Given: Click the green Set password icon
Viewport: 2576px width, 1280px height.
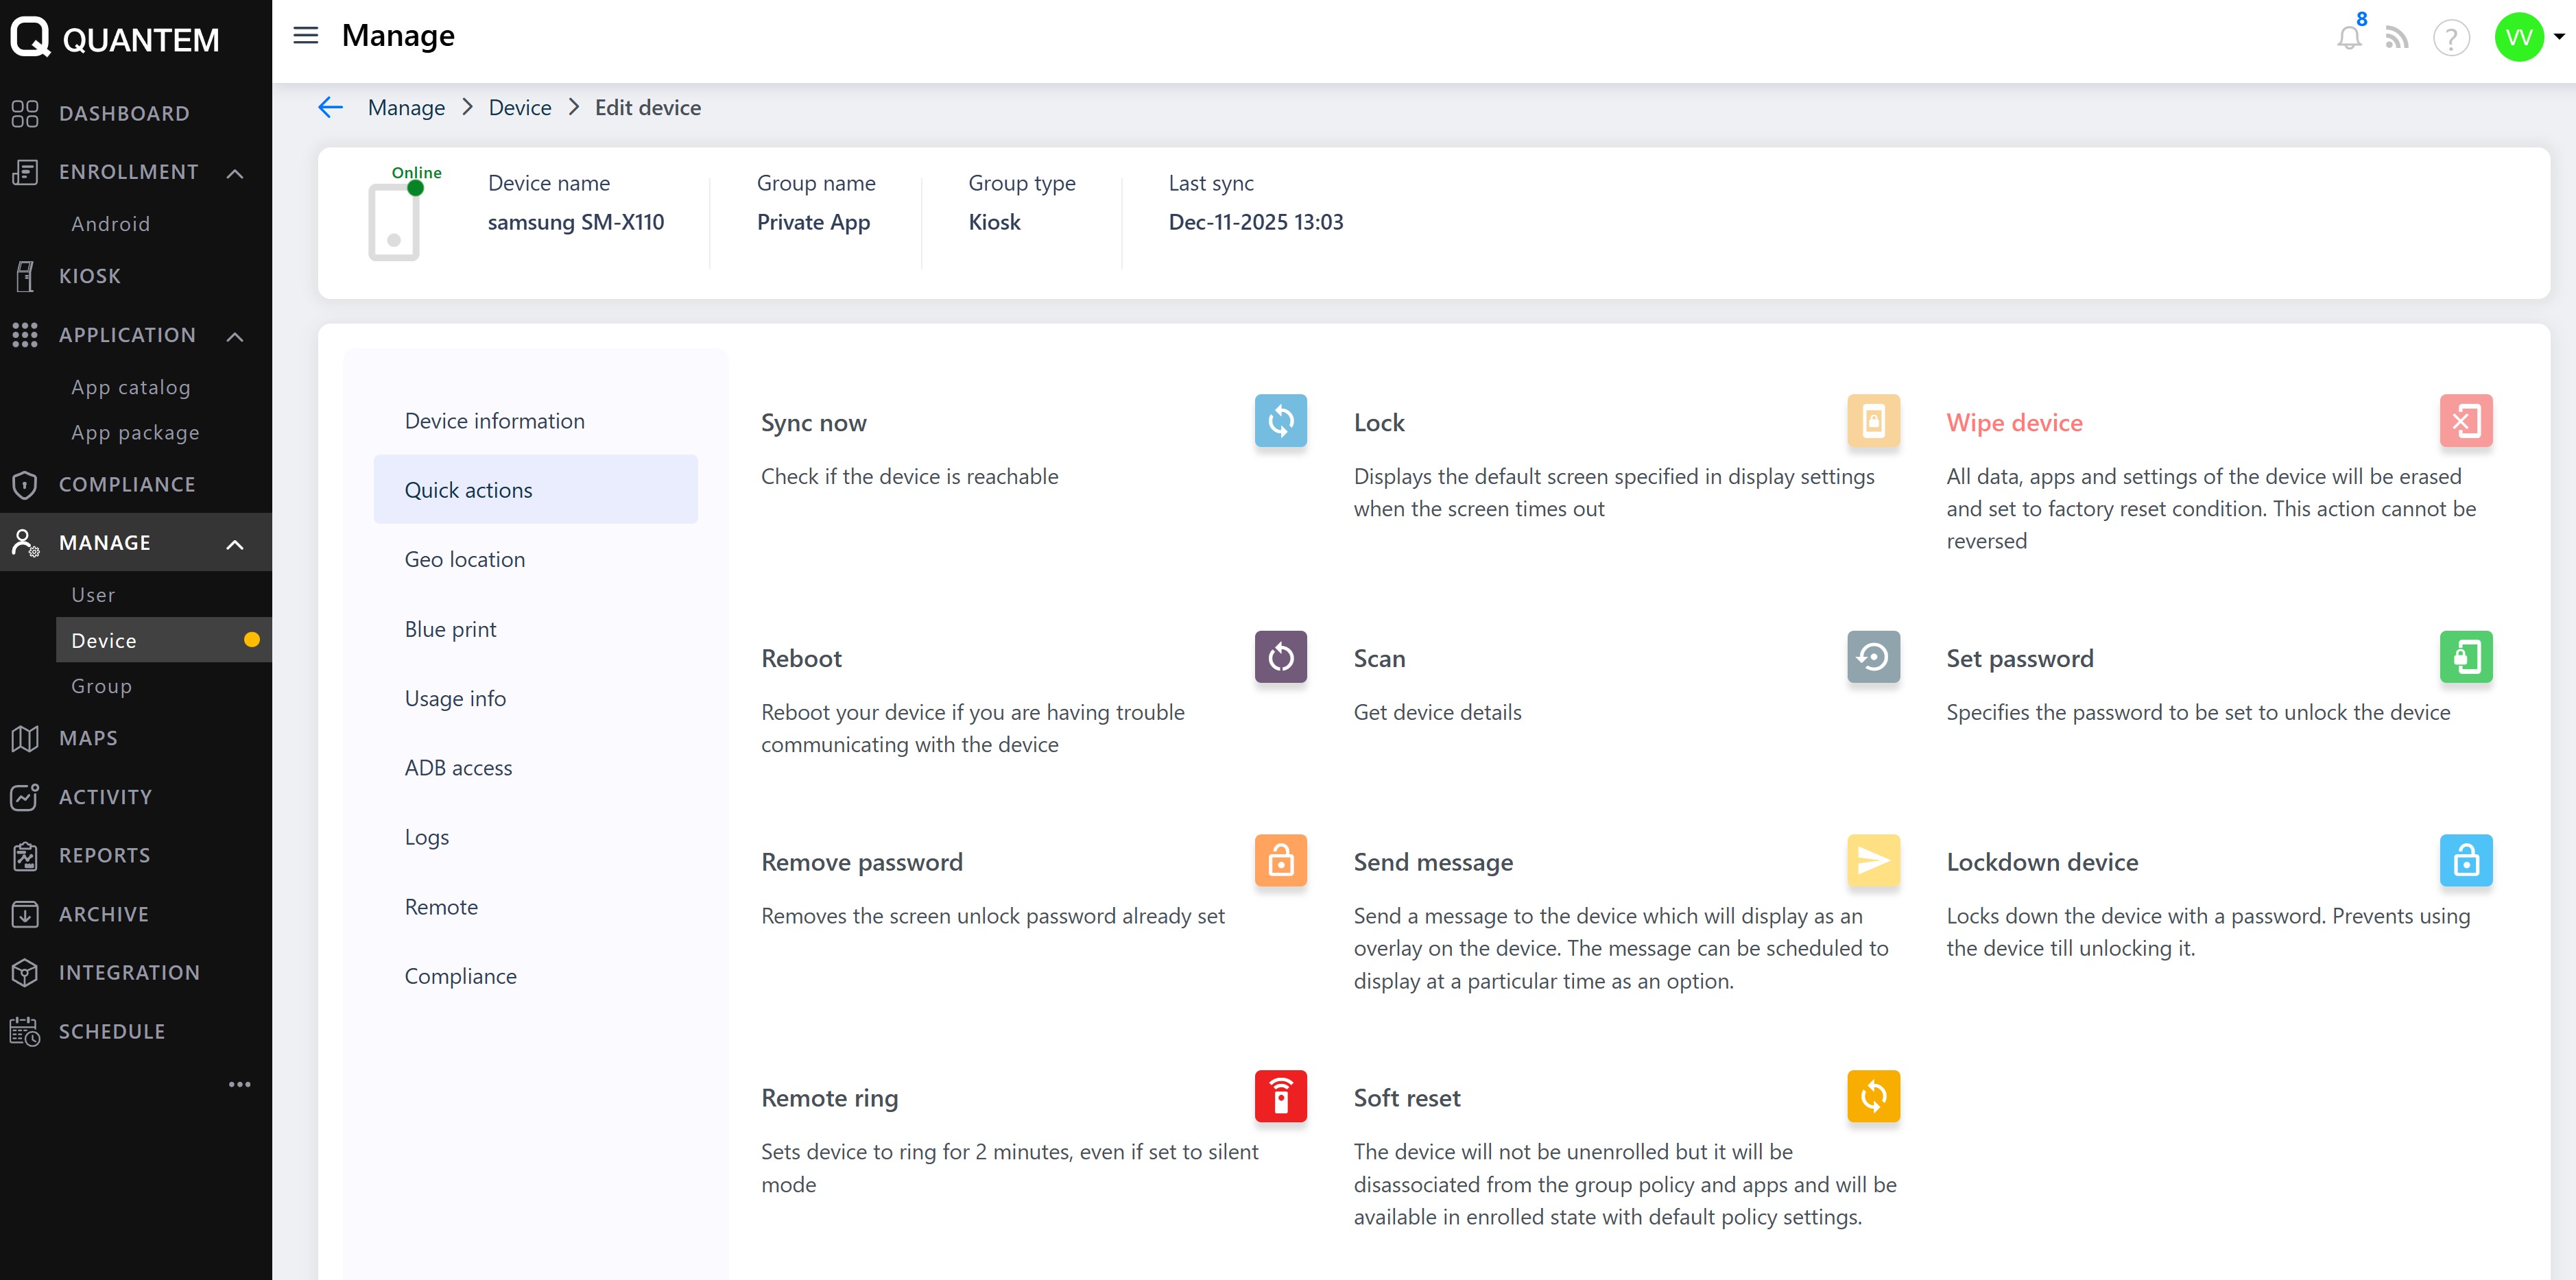Looking at the screenshot, I should 2465,657.
